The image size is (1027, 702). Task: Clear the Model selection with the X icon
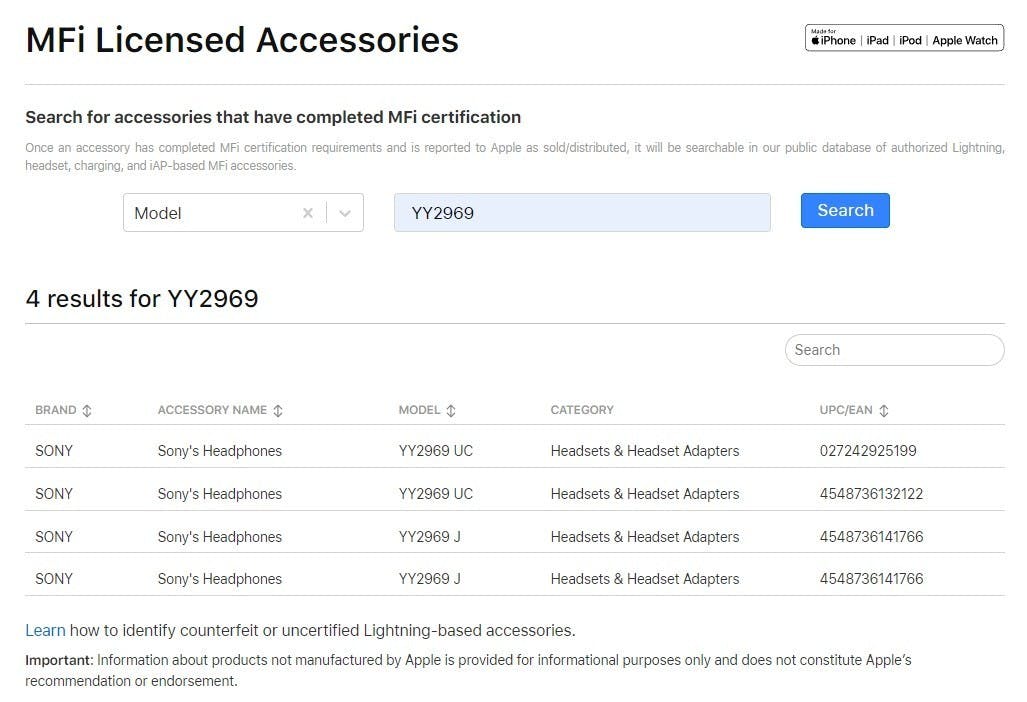coord(308,213)
